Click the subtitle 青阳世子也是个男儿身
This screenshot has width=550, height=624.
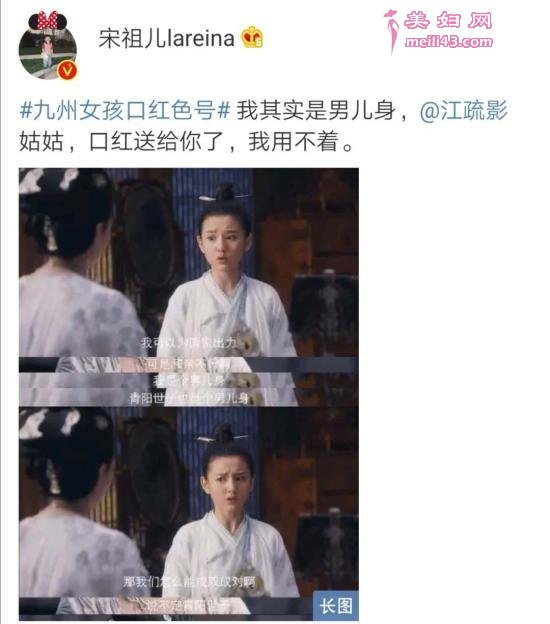pyautogui.click(x=189, y=398)
